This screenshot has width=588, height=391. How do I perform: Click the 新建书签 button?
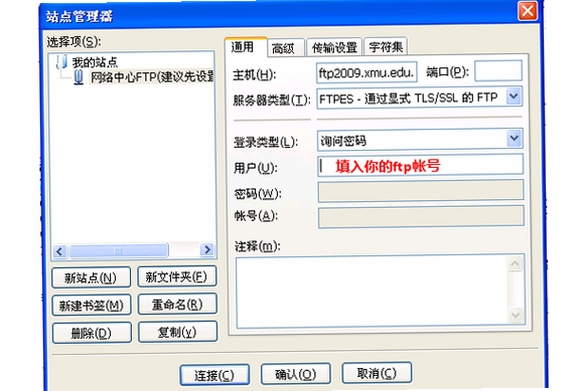[x=92, y=305]
